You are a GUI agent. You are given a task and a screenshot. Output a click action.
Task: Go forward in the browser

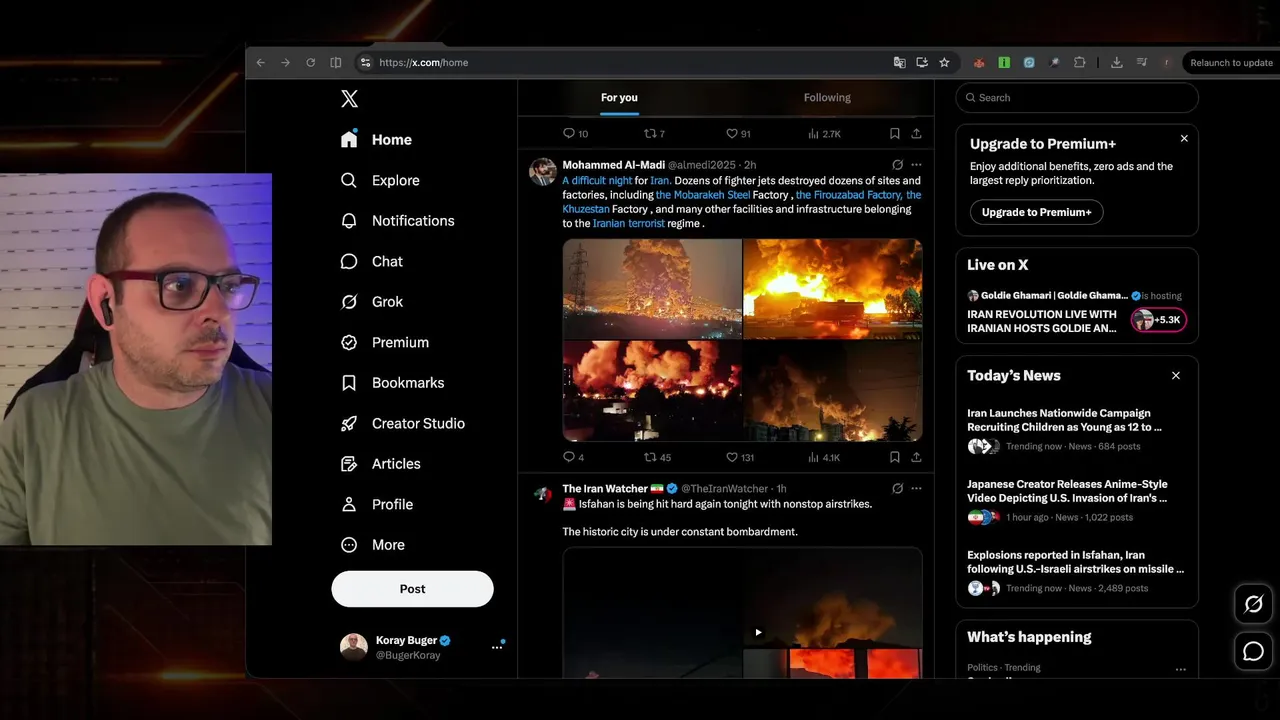(285, 62)
